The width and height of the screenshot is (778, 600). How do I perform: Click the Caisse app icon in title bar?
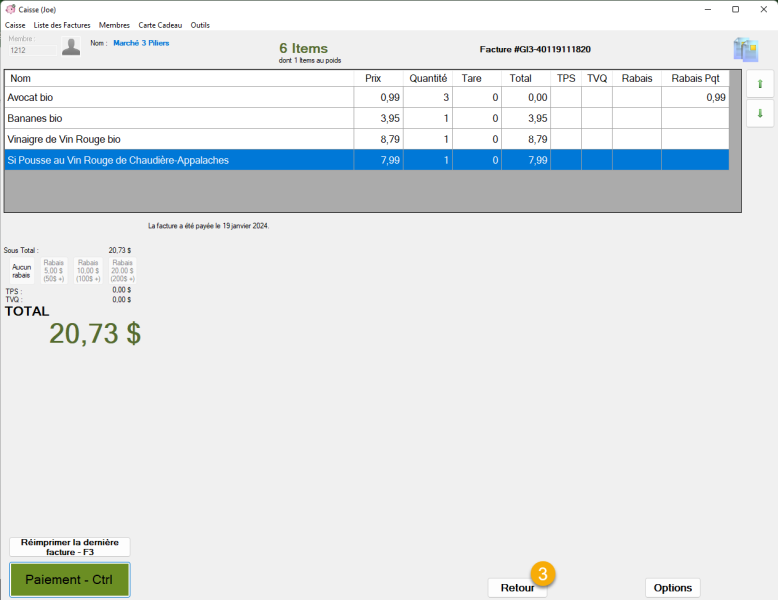[10, 9]
